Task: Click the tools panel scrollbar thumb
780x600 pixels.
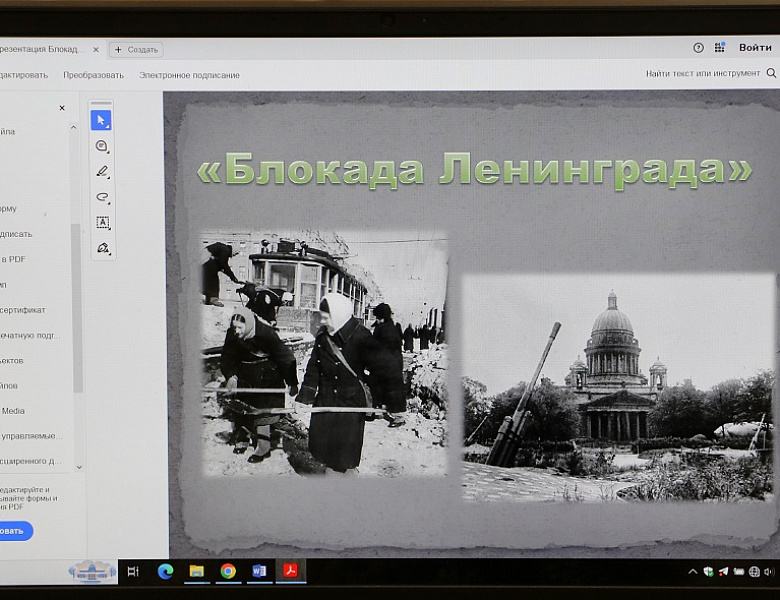Action: [76, 308]
